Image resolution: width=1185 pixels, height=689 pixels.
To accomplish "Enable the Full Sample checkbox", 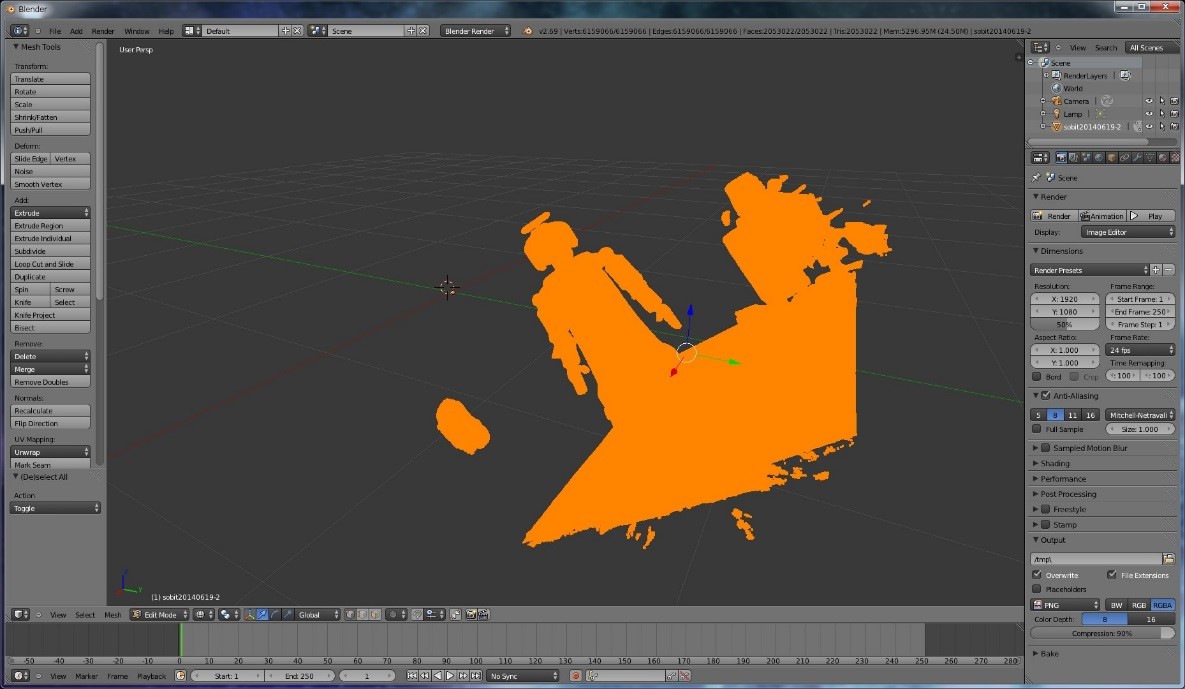I will pos(1037,429).
